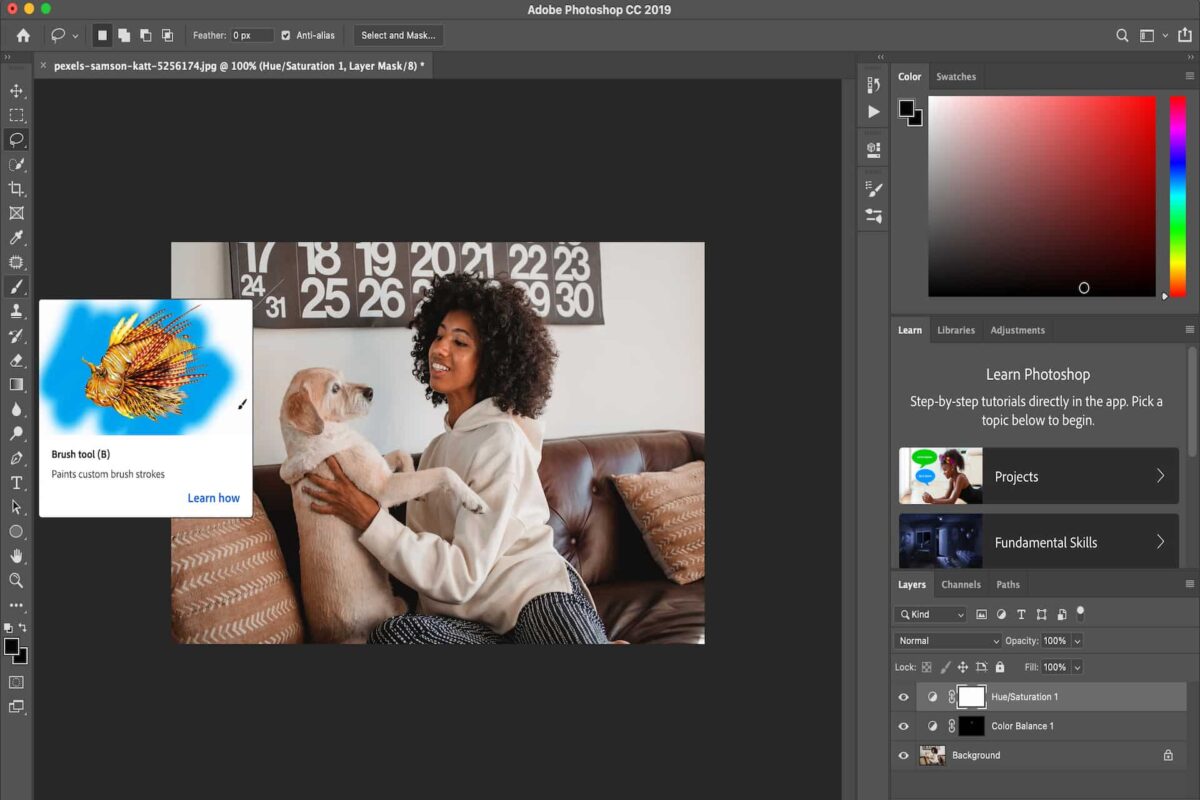Viewport: 1200px width, 800px height.
Task: Click the Select and Mask button
Action: tap(398, 35)
